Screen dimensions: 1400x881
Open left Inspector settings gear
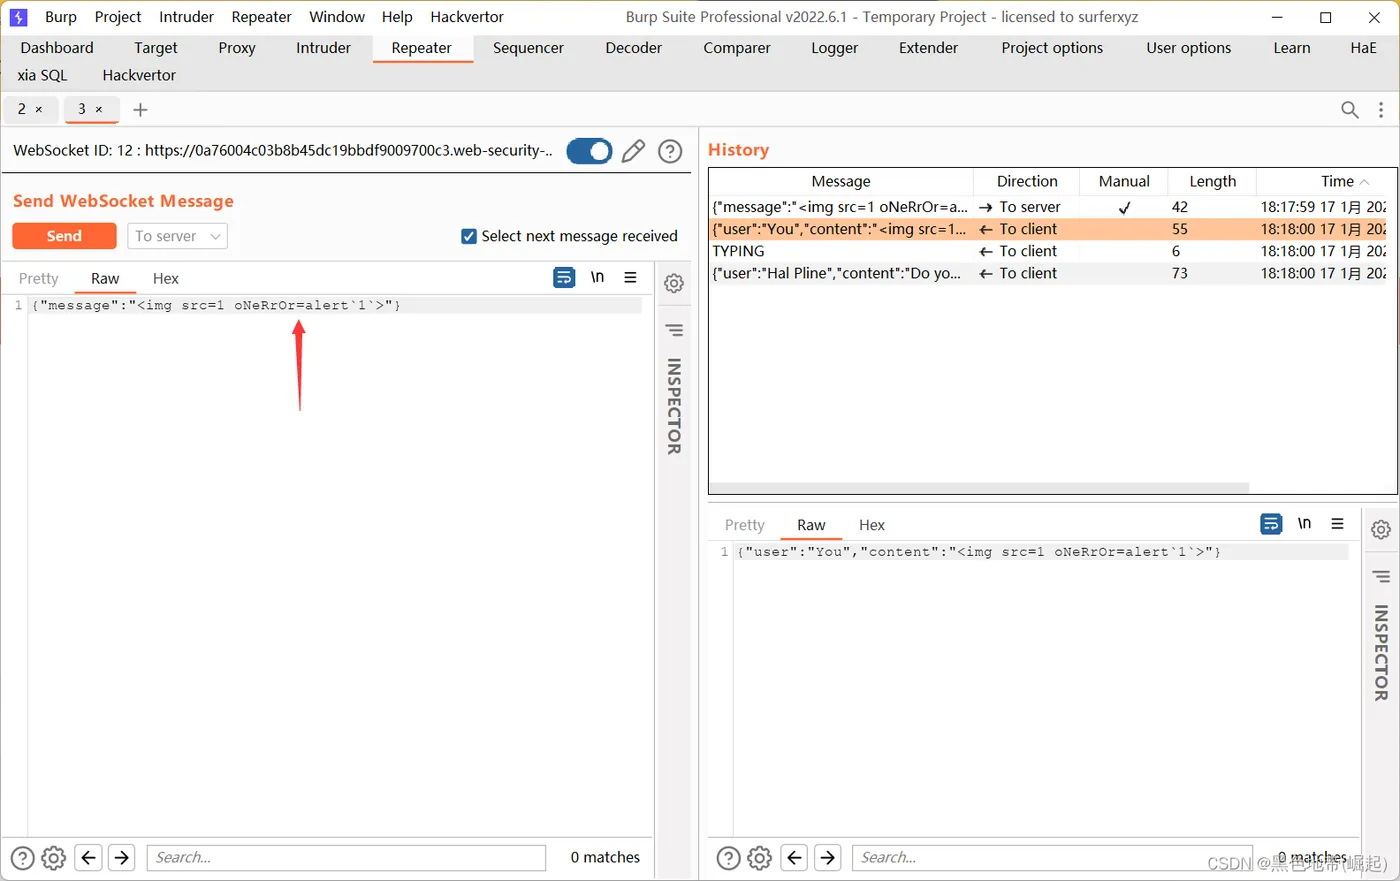coord(674,283)
